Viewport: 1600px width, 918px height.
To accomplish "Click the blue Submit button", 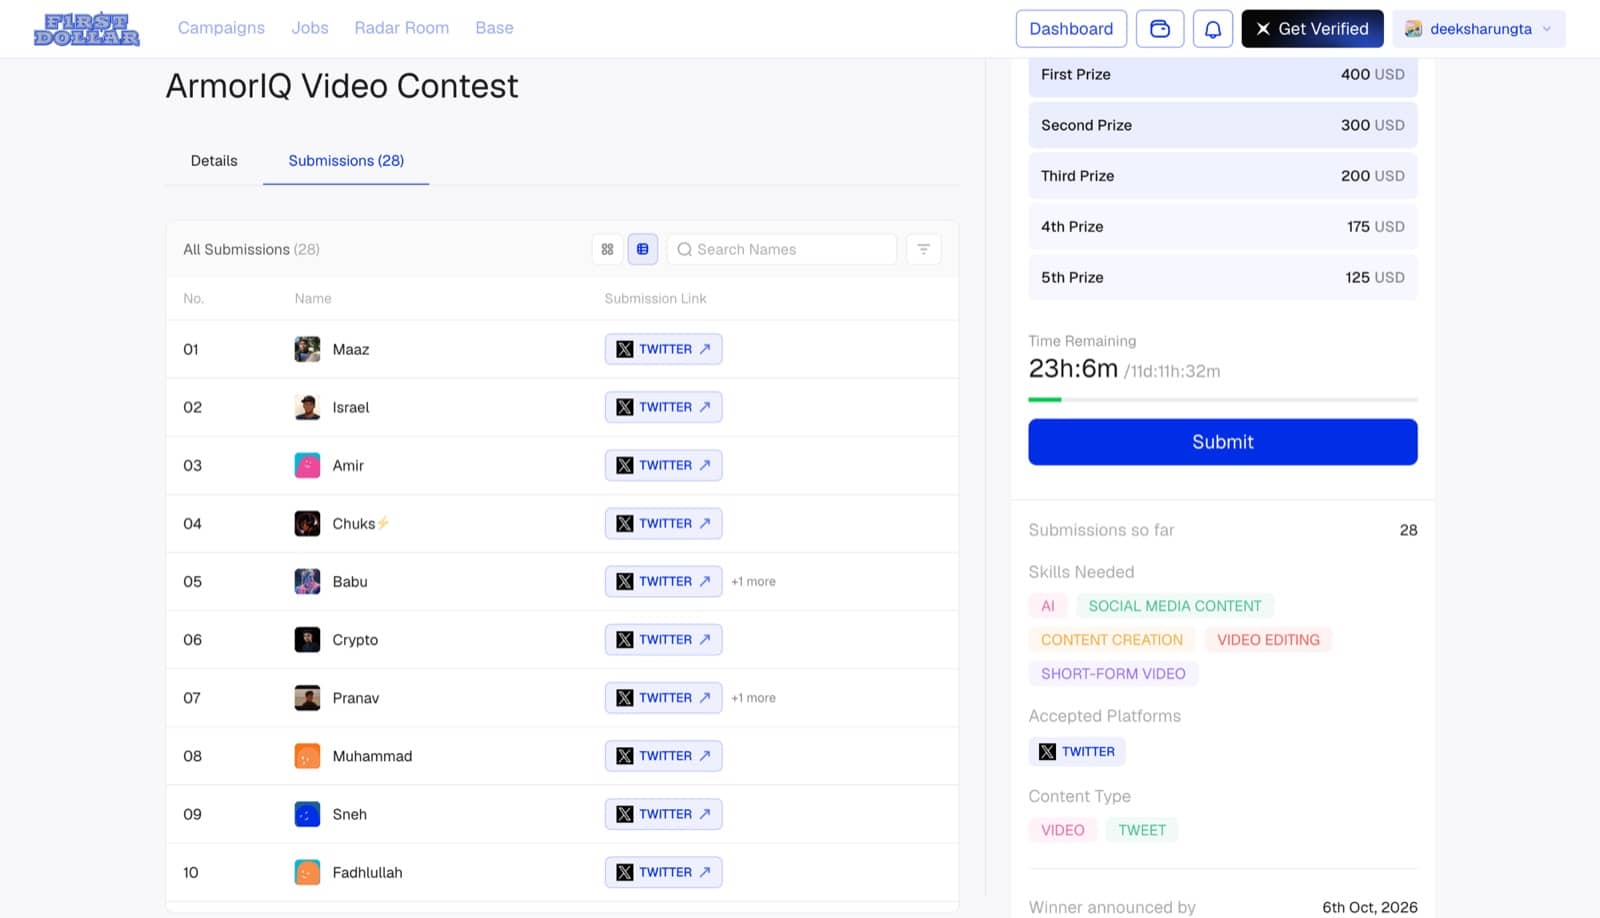I will click(1222, 442).
